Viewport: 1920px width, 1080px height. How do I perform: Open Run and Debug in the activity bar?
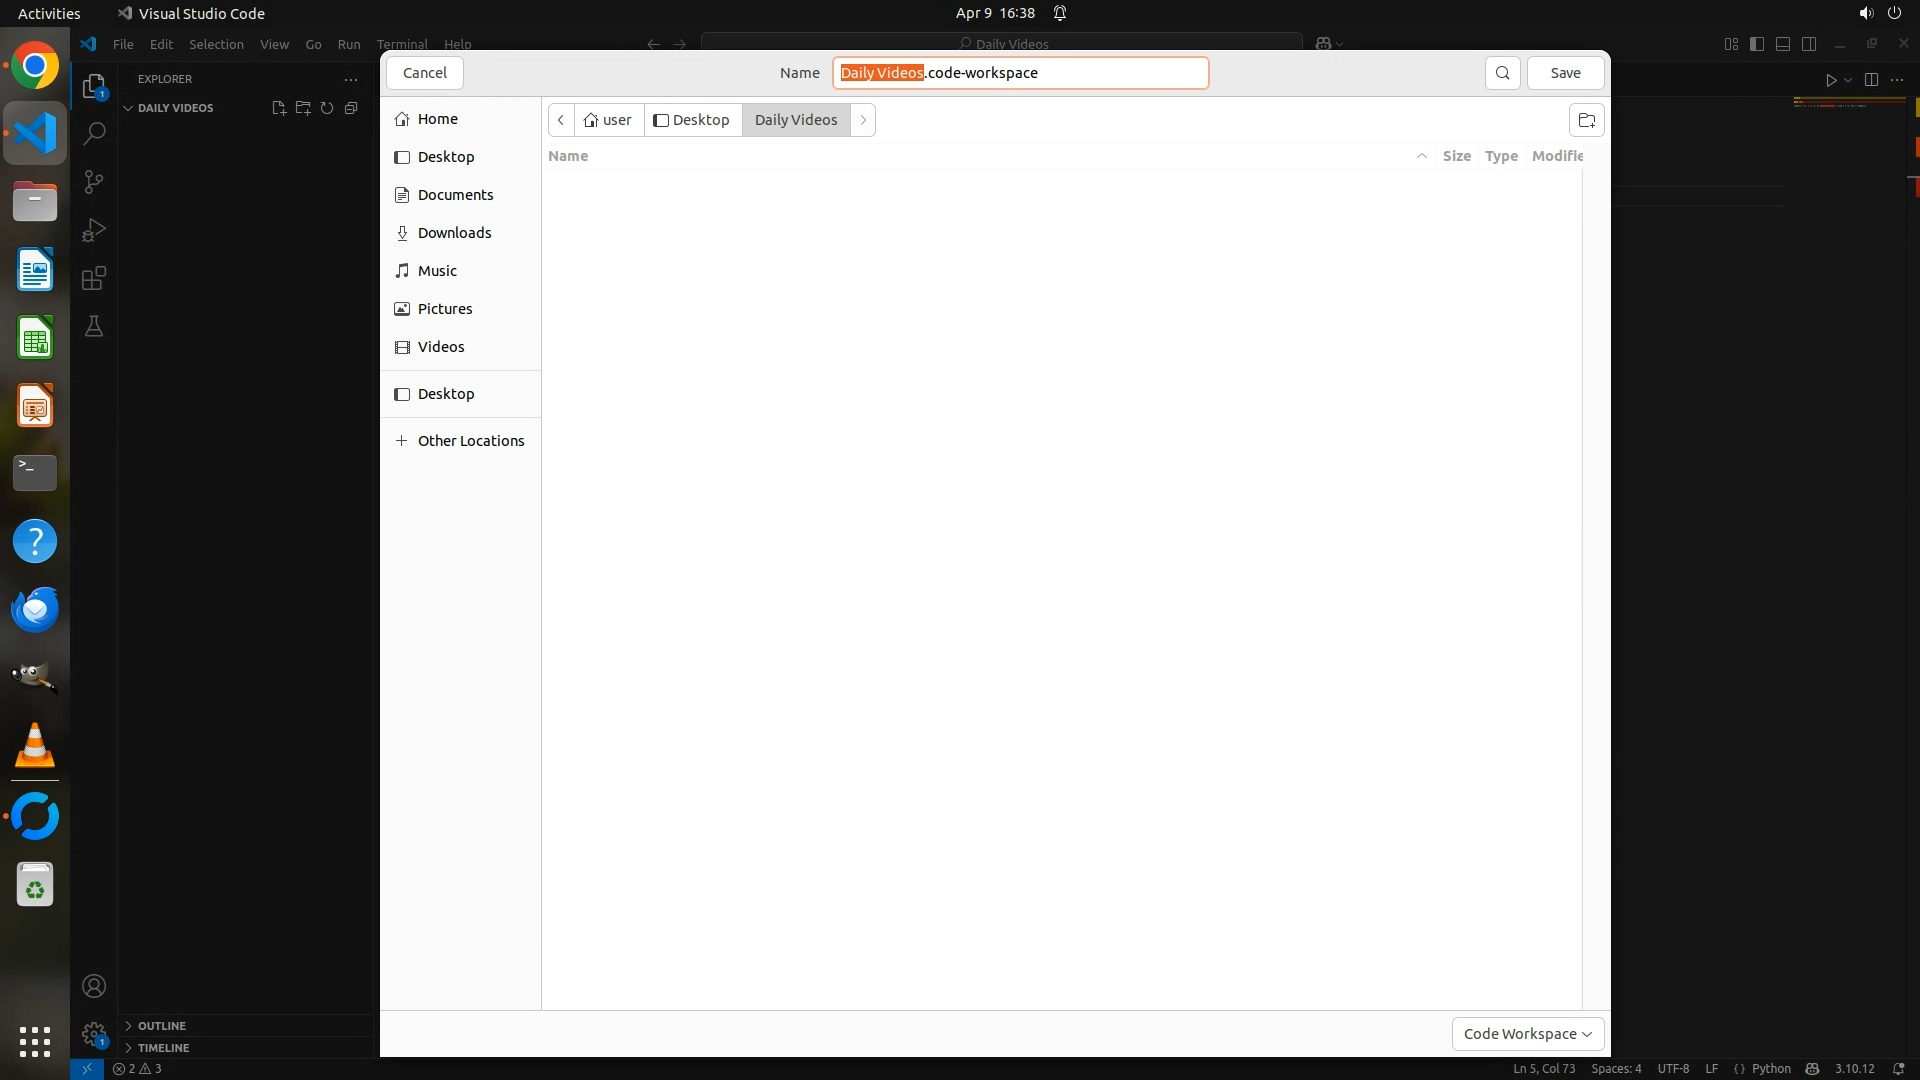tap(94, 230)
